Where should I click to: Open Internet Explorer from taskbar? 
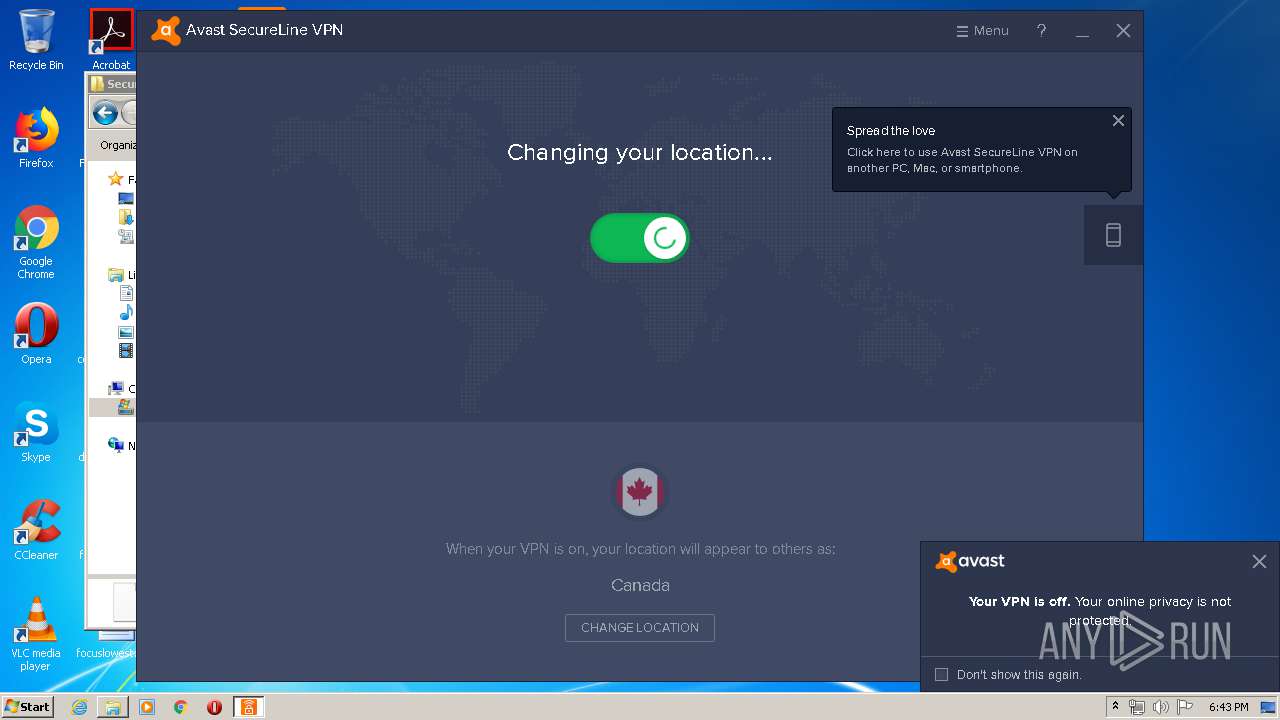79,707
